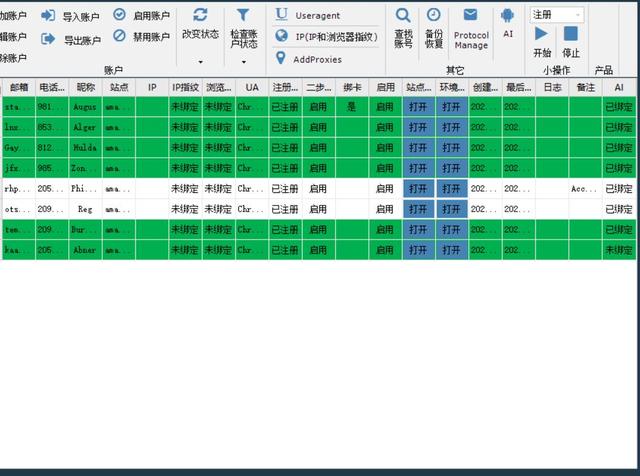Select the nickname cell 'Mulda'
640x476 pixels.
pos(85,148)
